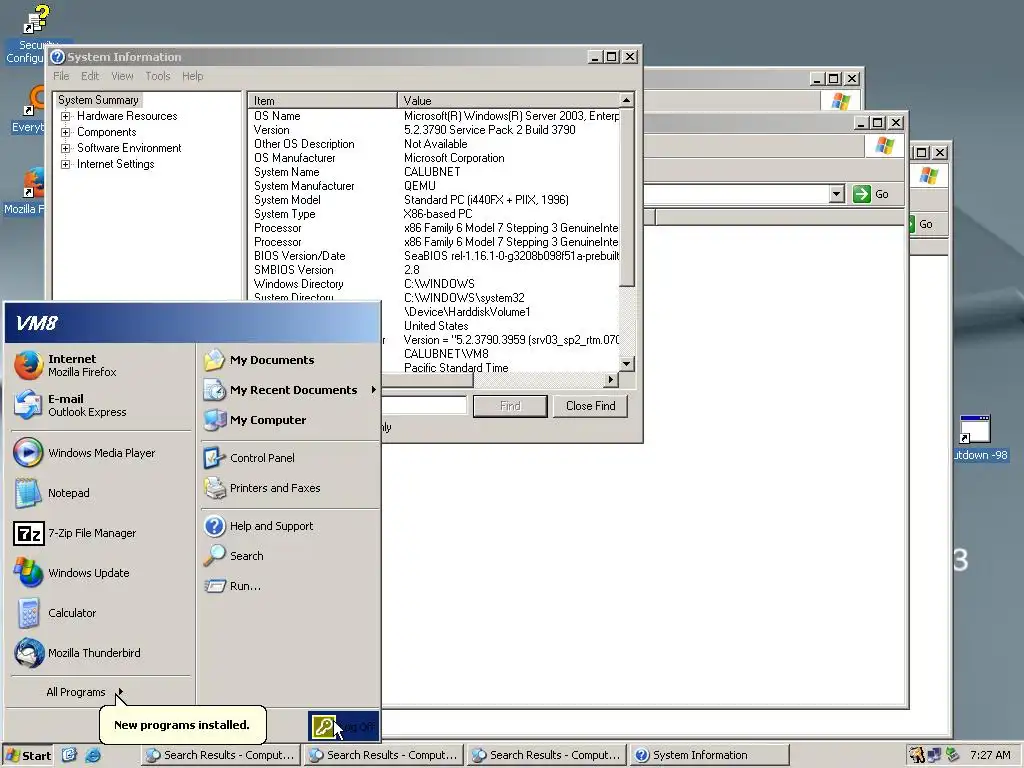Expand the Internet Settings tree node
Image resolution: width=1024 pixels, height=768 pixels.
(65, 165)
